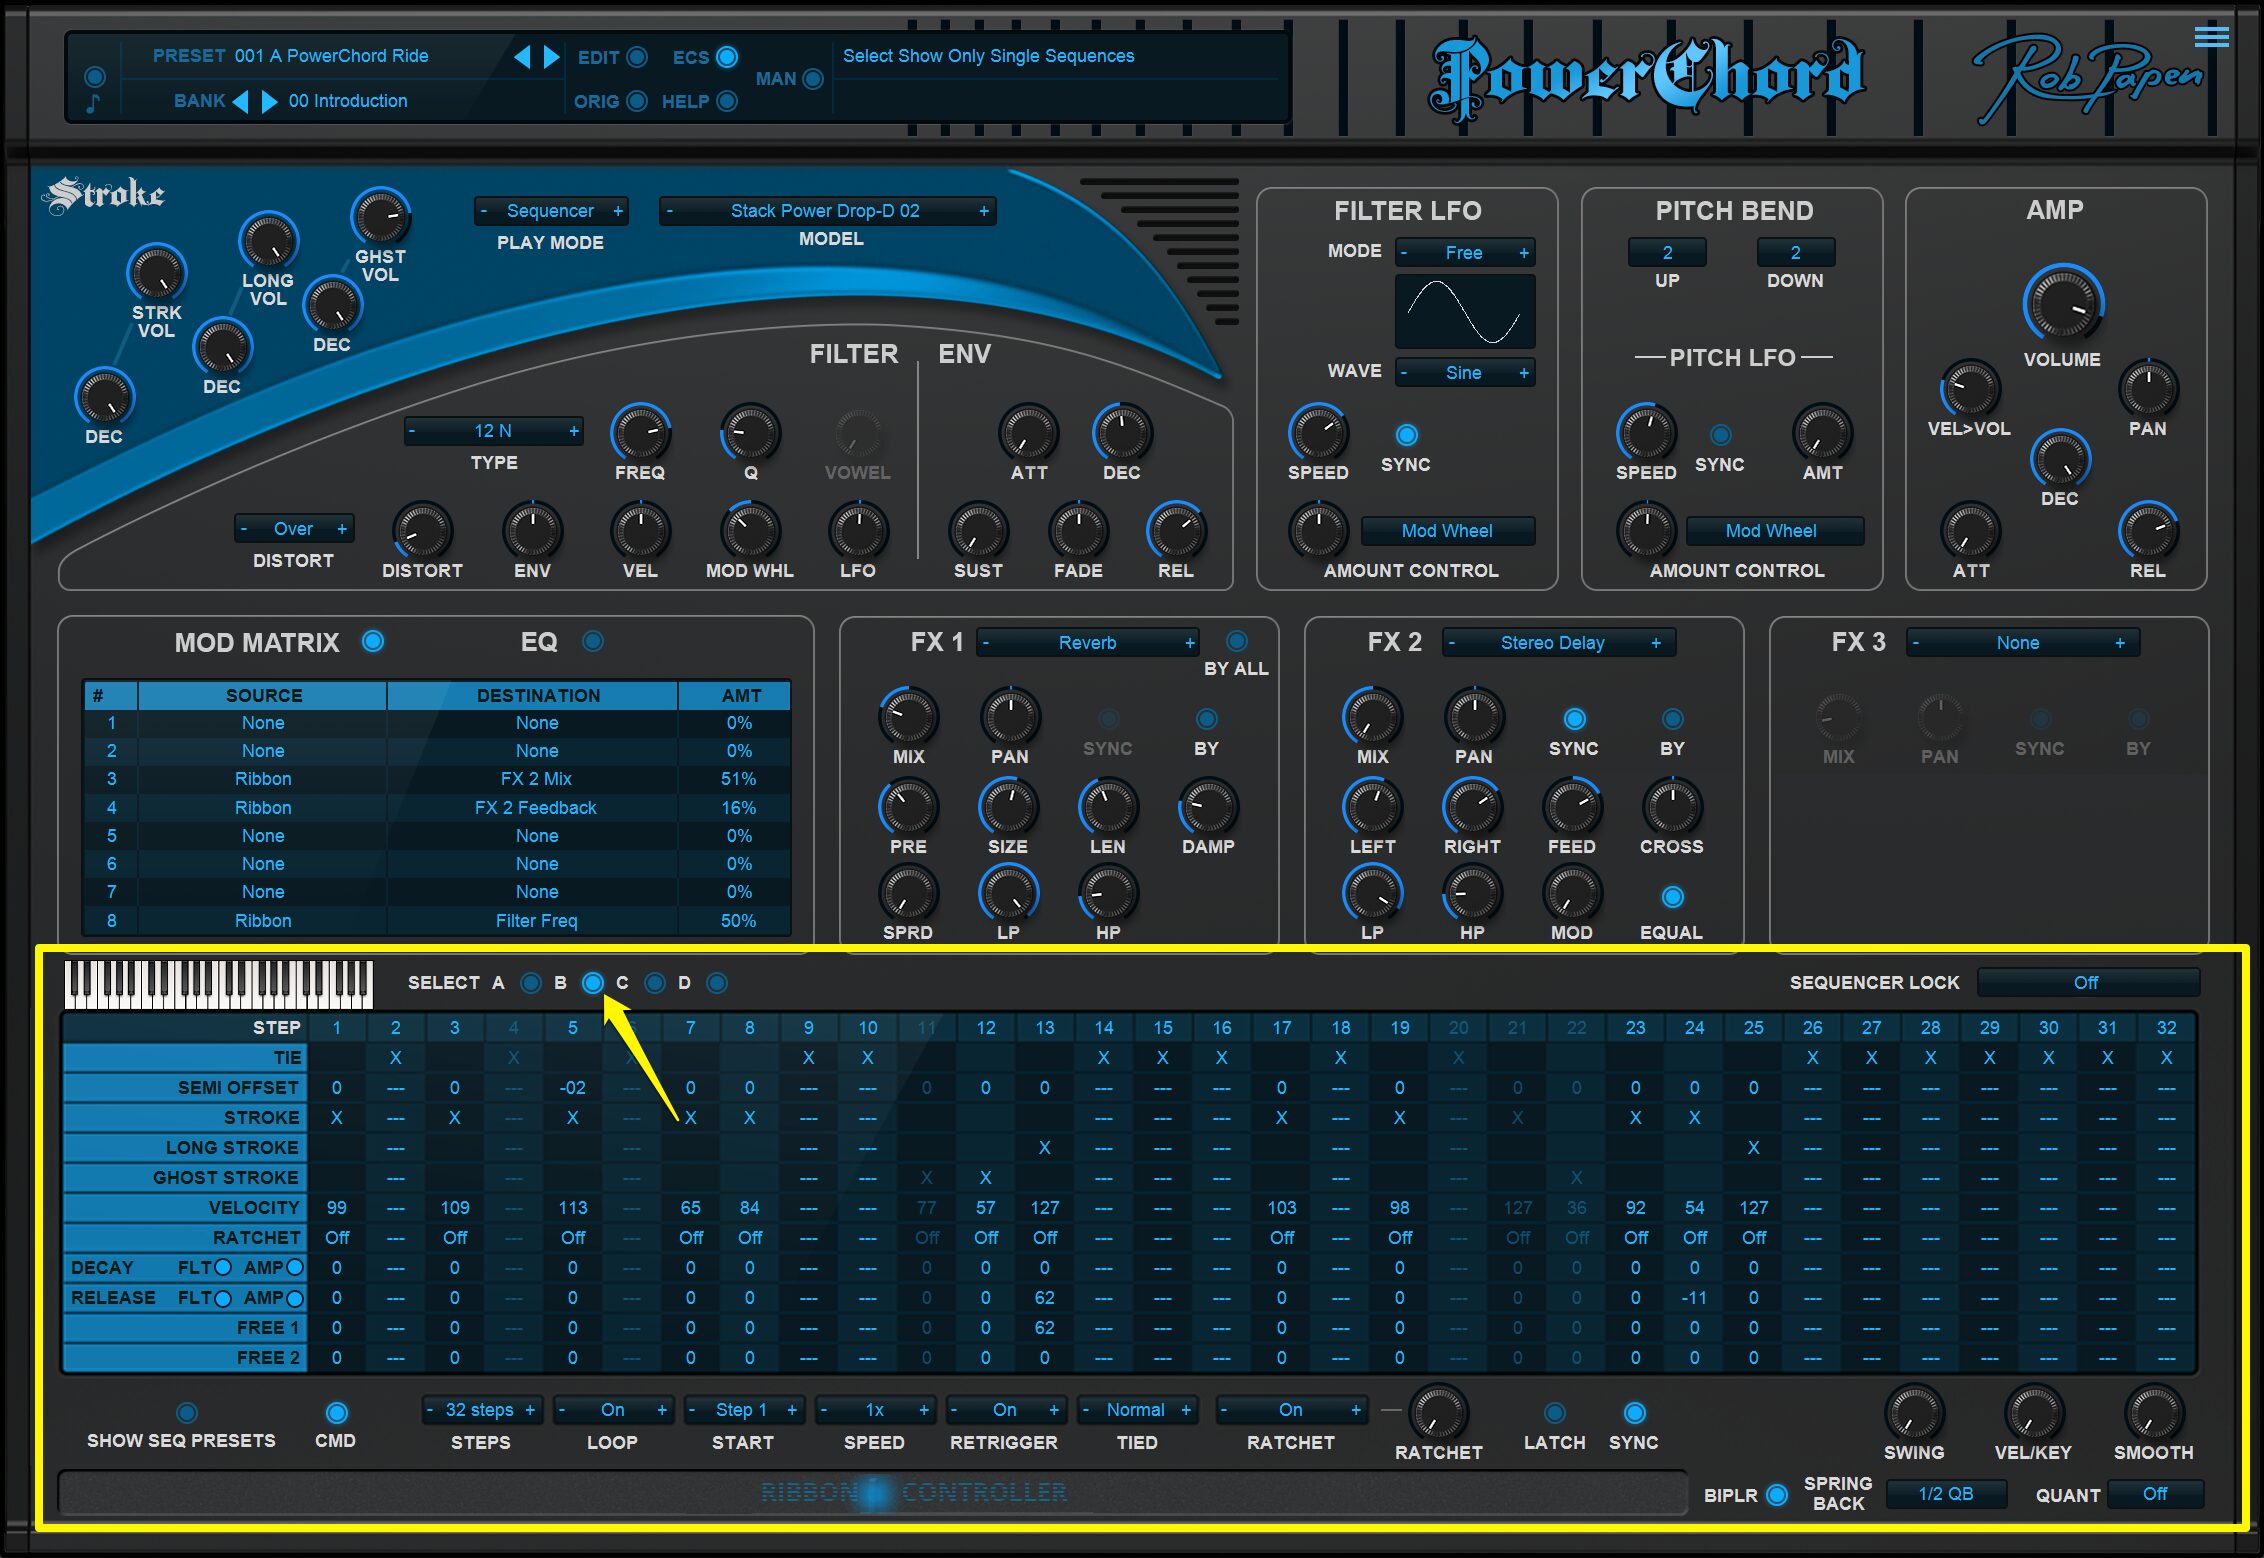Toggle the BIPLR ribbon option

pyautogui.click(x=1777, y=1494)
